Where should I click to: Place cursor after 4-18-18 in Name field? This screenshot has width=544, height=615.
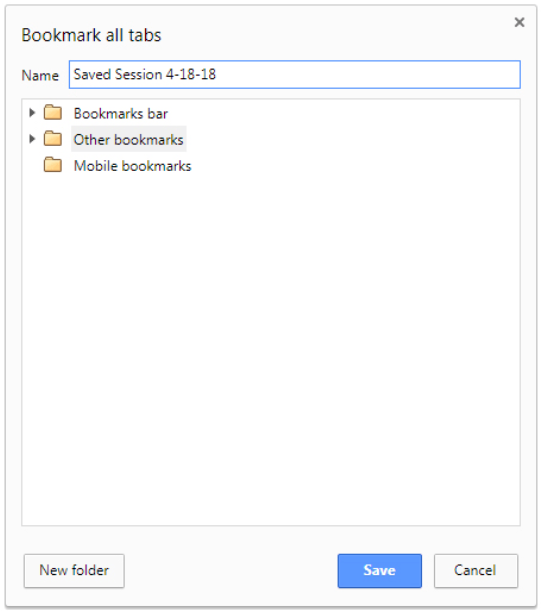click(217, 75)
